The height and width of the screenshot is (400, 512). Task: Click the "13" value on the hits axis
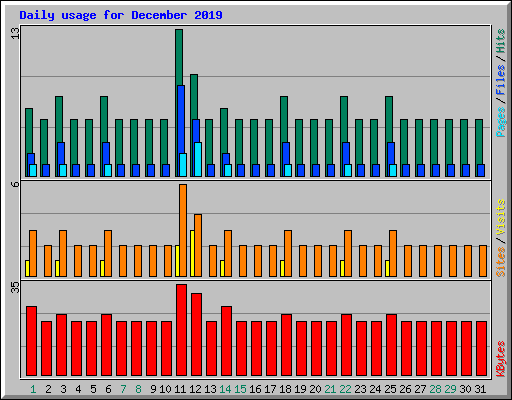15,33
